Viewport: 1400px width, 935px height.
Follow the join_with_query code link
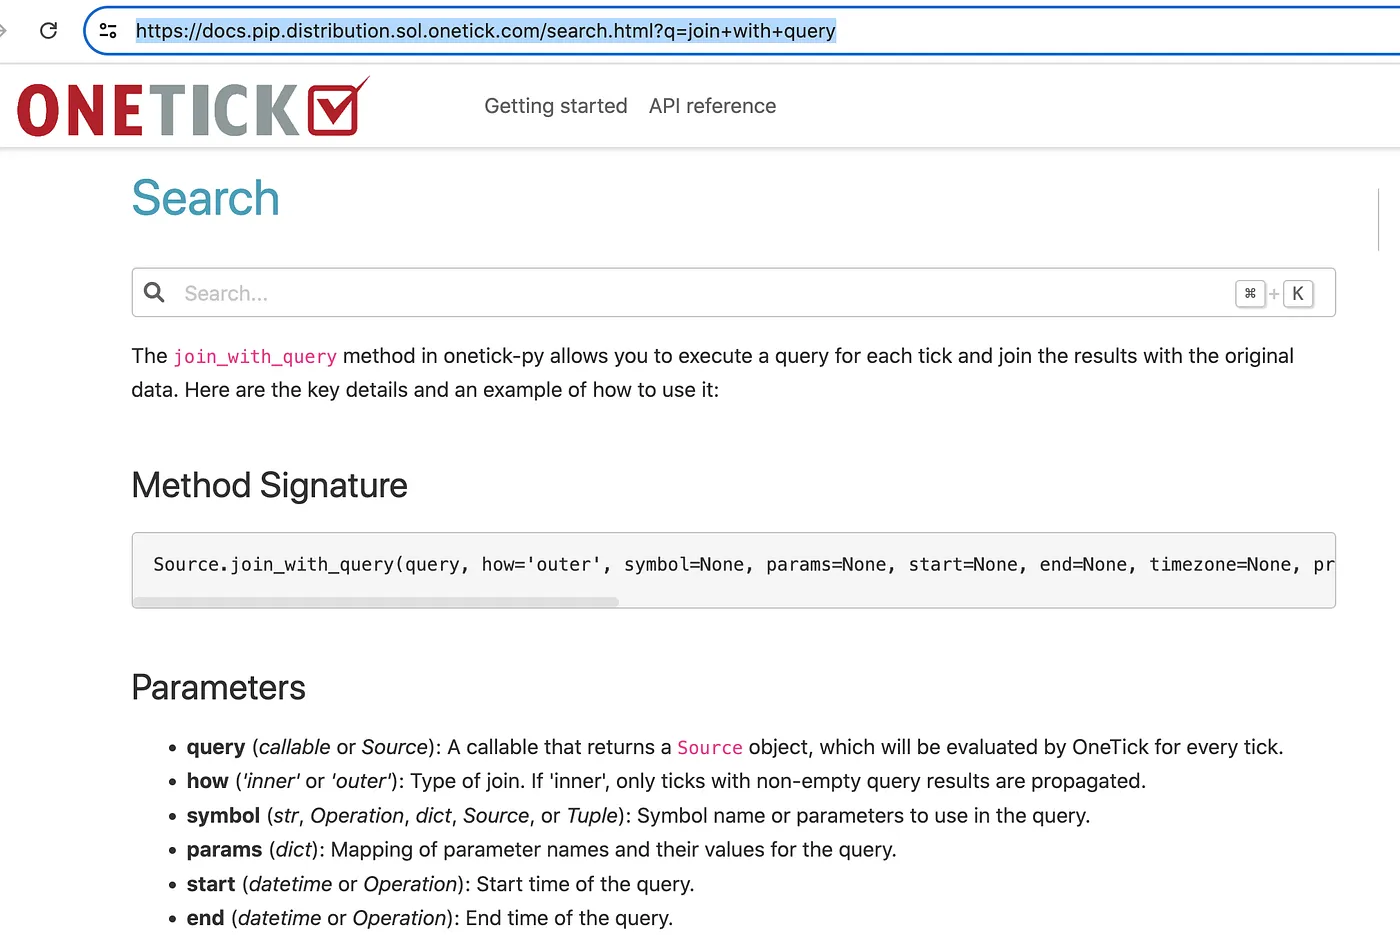tap(255, 357)
